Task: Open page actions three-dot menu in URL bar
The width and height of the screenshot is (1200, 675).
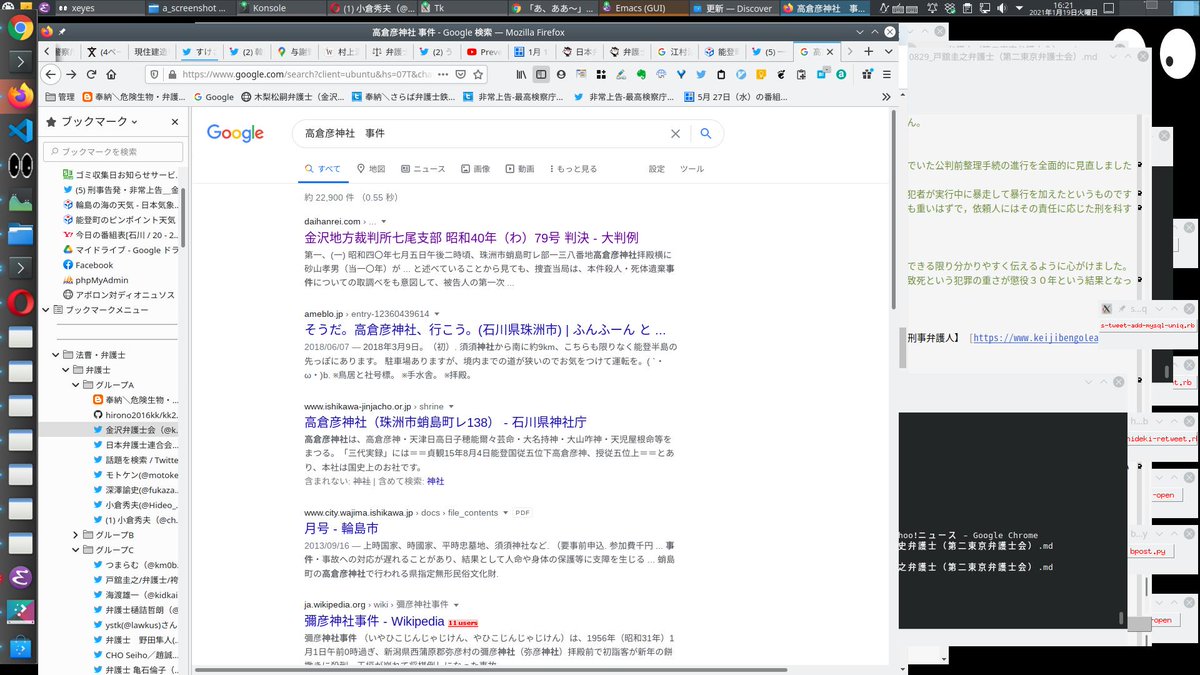Action: tap(443, 74)
